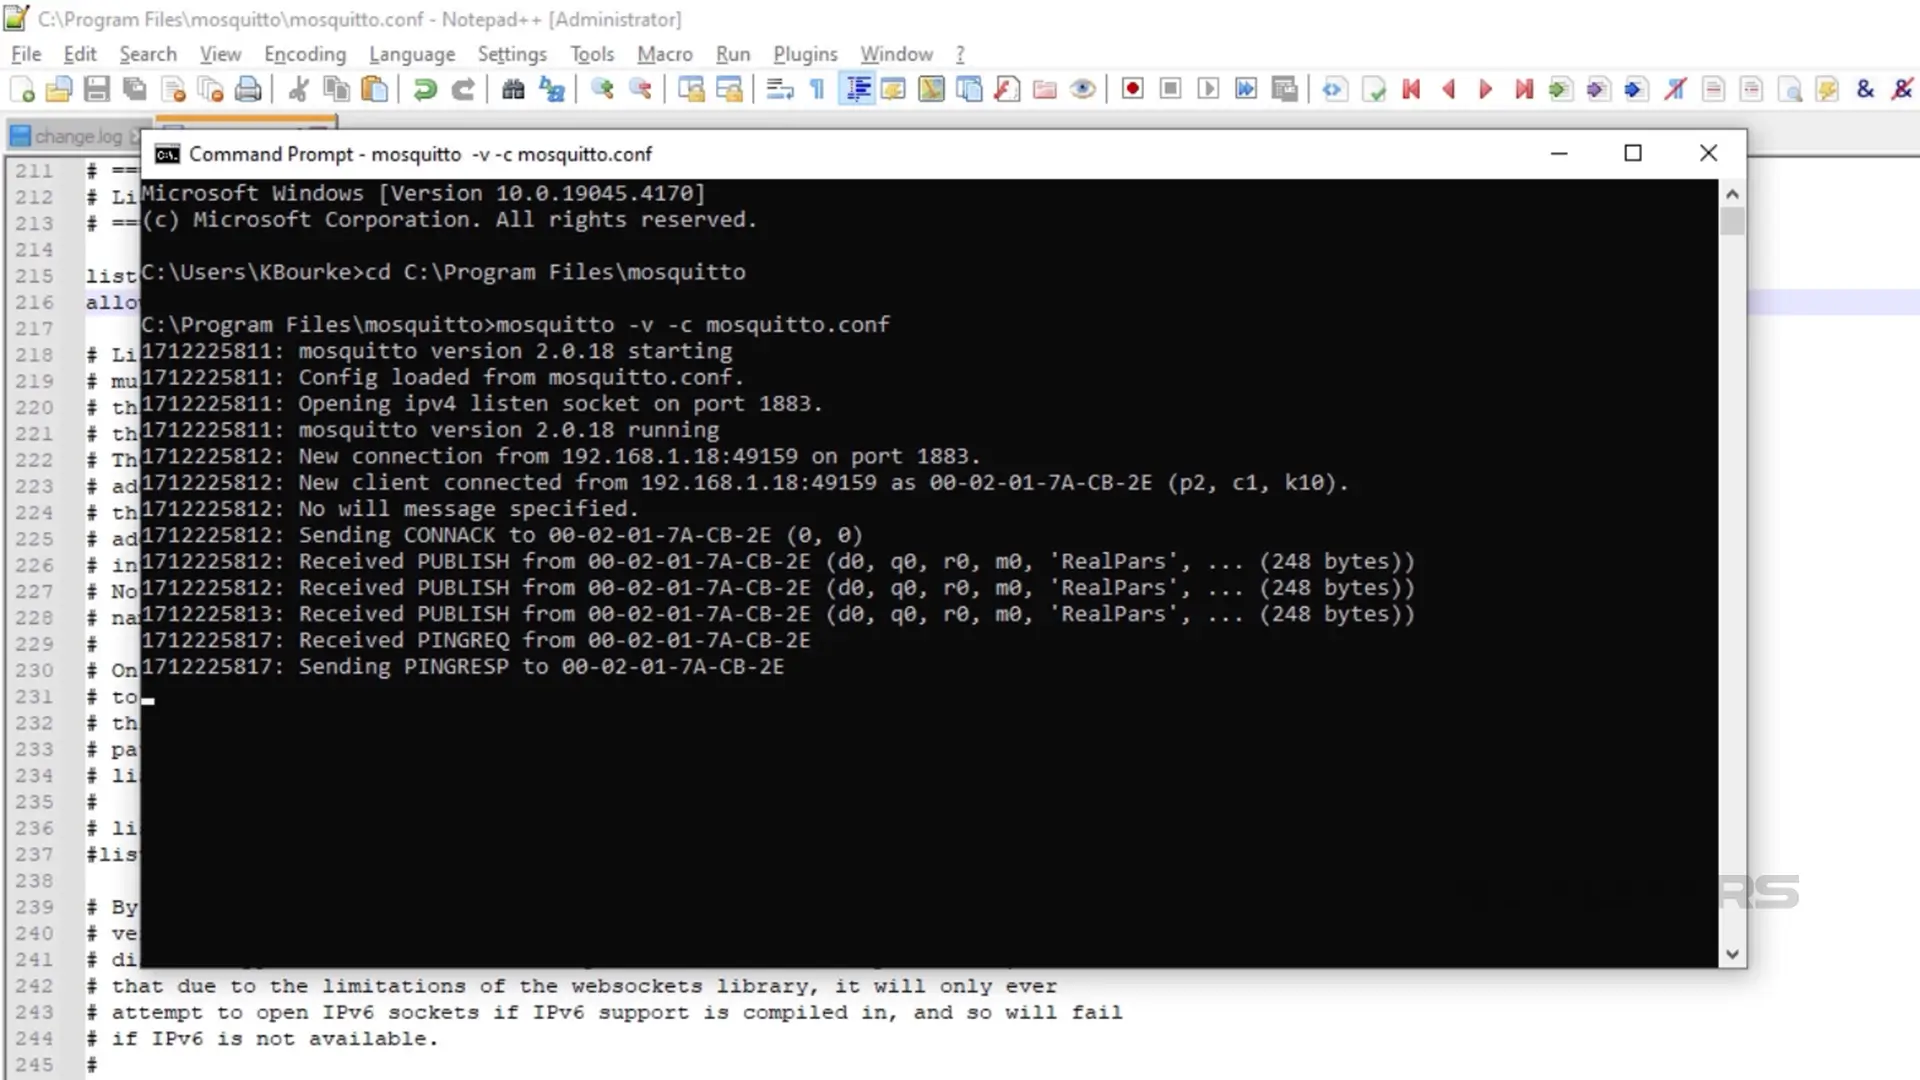
Task: Click the Save recorded macro icon
Action: (x=1285, y=90)
